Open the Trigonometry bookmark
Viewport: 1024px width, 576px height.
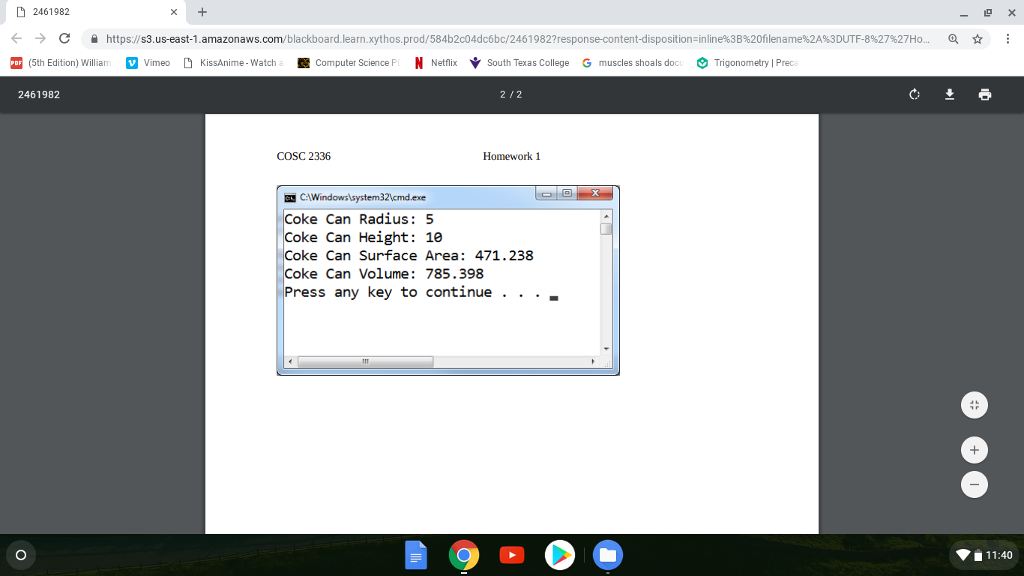[748, 63]
